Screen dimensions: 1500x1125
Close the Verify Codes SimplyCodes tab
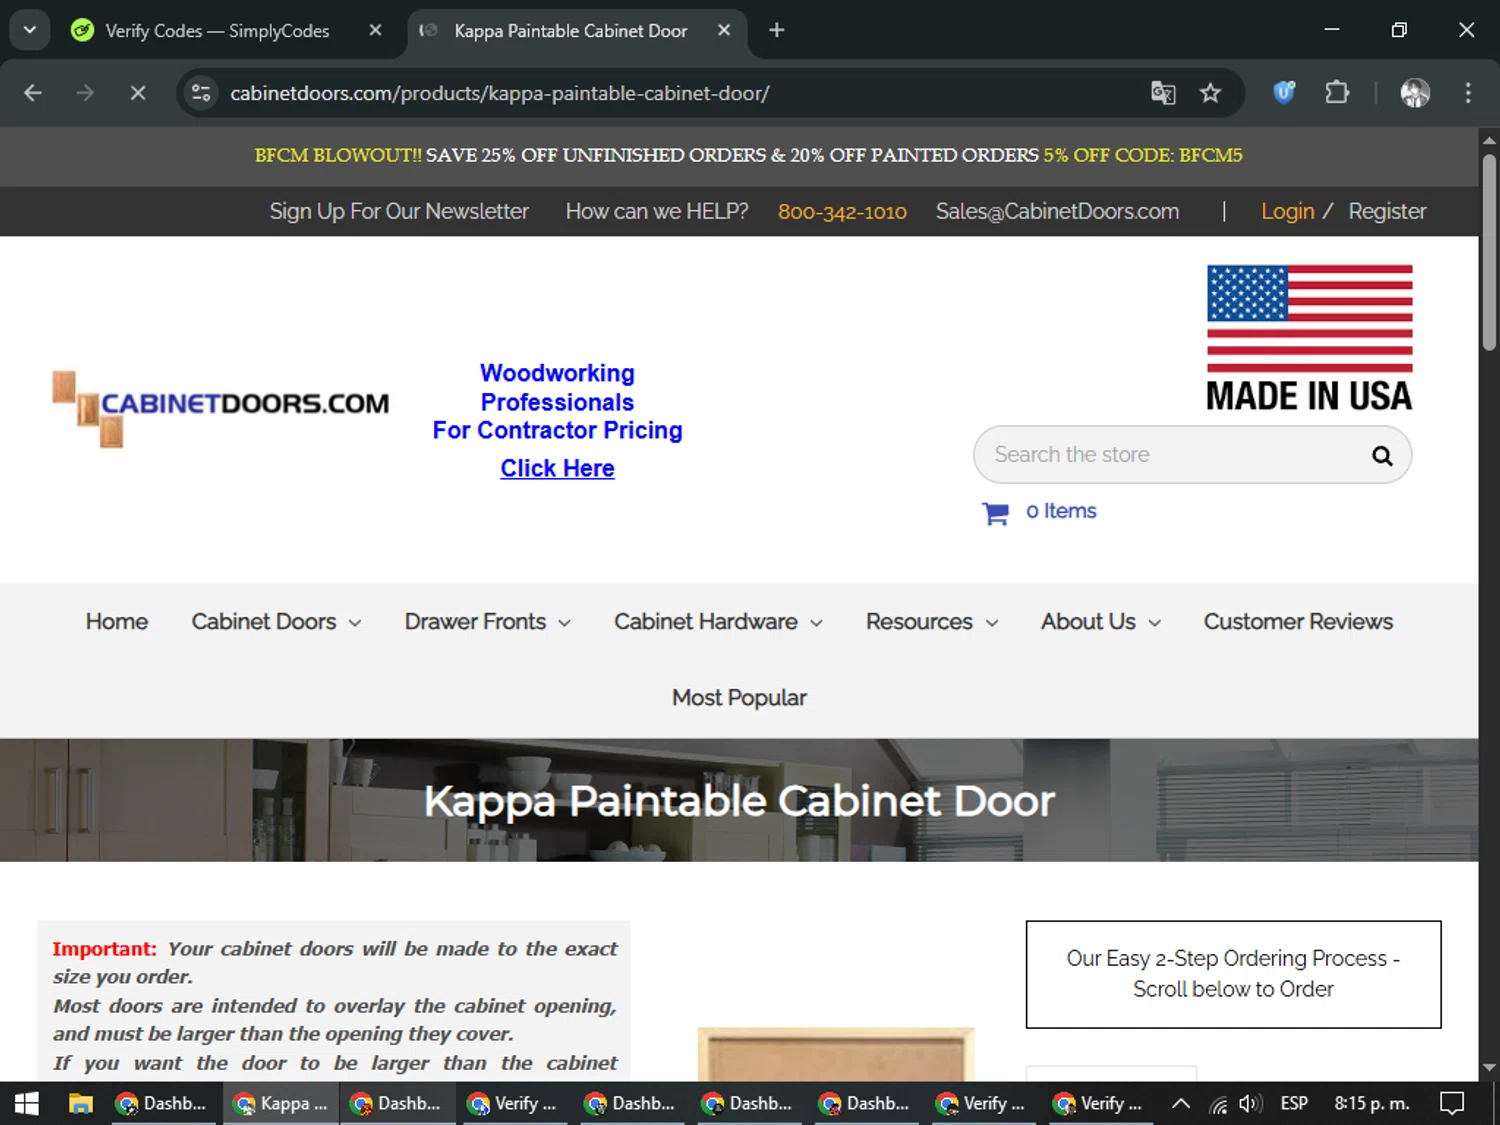click(x=376, y=30)
